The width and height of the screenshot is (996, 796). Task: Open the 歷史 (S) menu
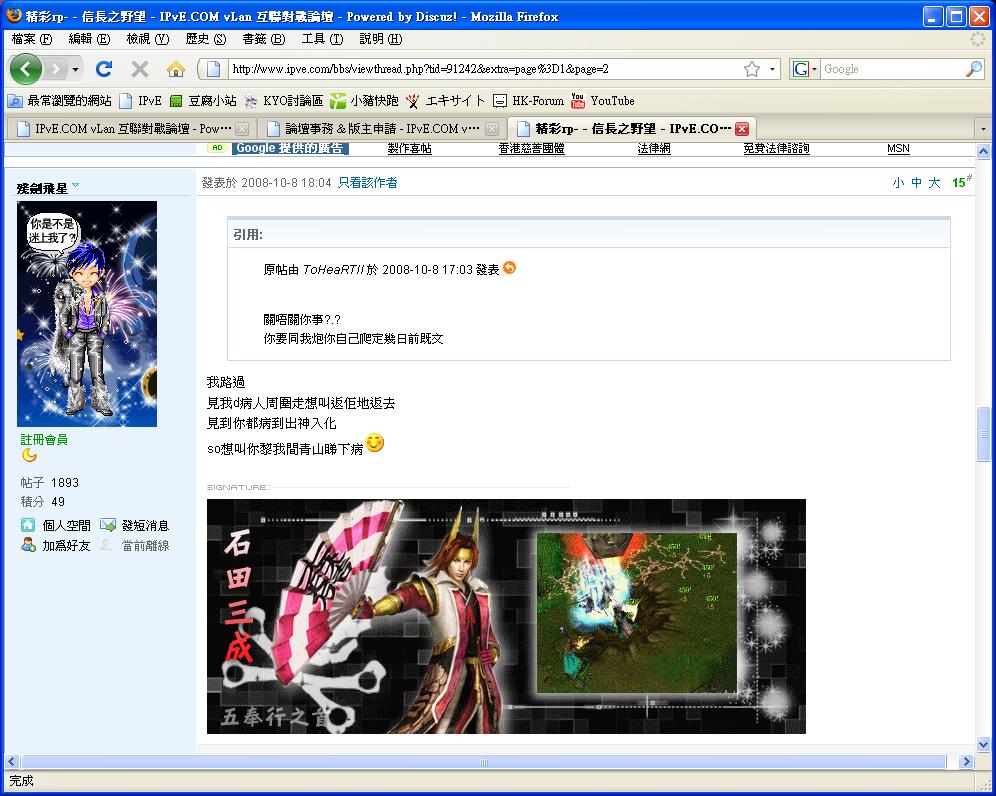(205, 39)
